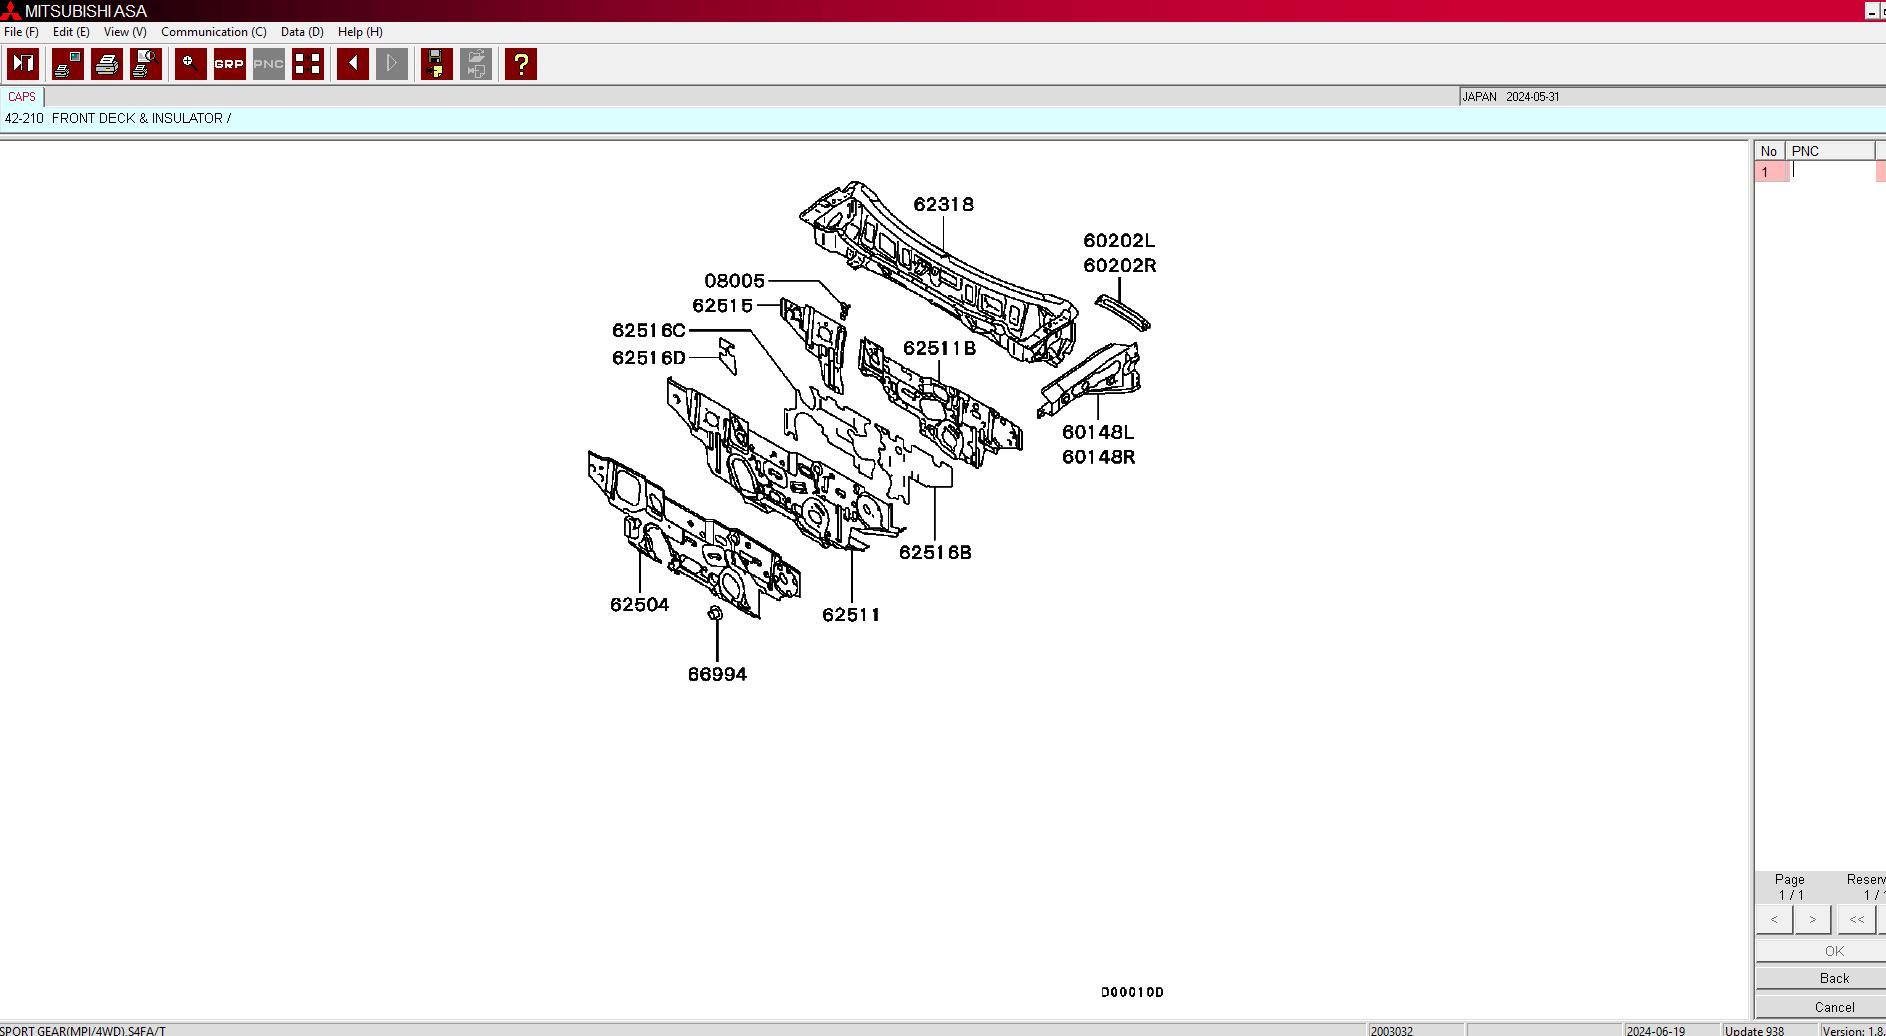Viewport: 1886px width, 1036px height.
Task: Go to previous illustration with left arrow
Action: [x=352, y=64]
